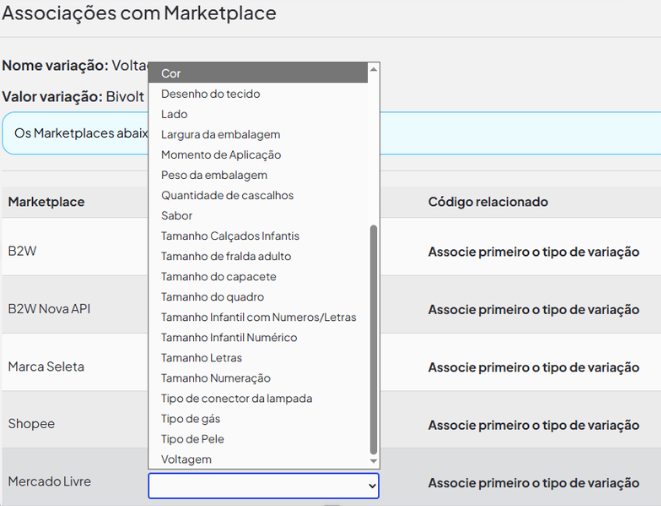Select 'Momento de Aplicação' option
The height and width of the screenshot is (506, 661).
click(x=221, y=155)
